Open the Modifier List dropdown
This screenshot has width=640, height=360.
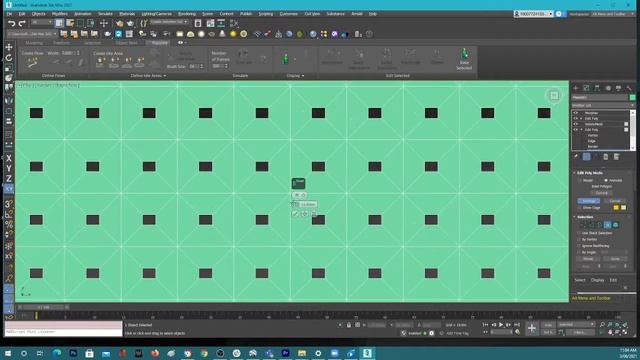pyautogui.click(x=602, y=105)
